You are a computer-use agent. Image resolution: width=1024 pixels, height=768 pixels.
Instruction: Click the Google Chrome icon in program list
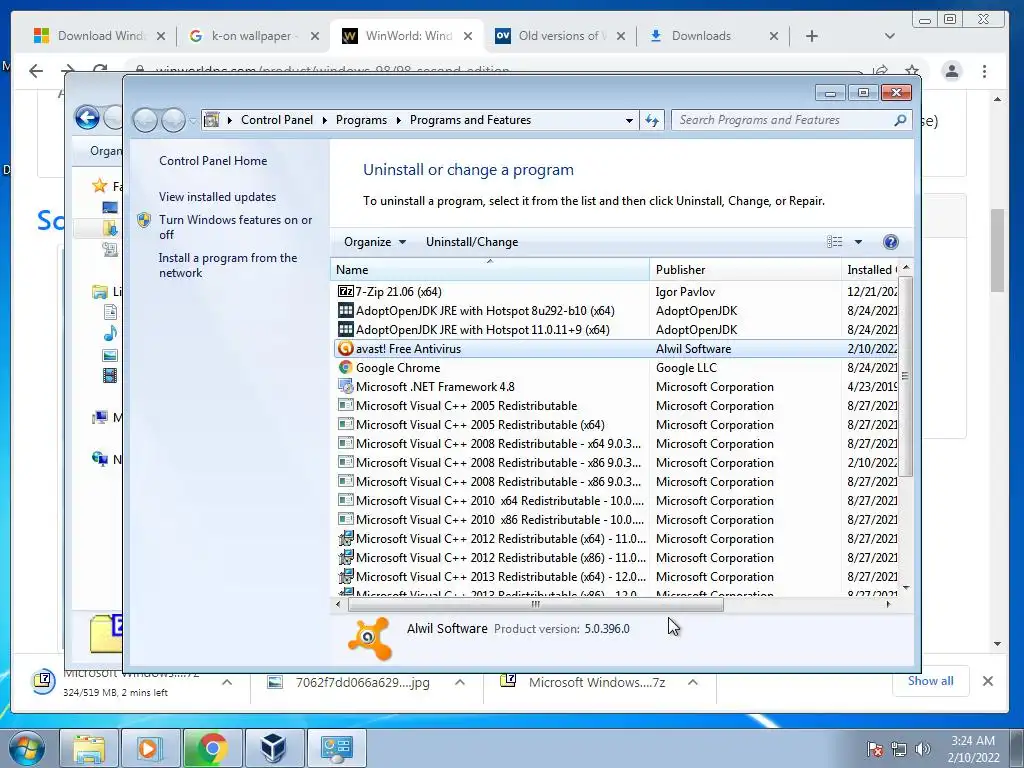(345, 368)
